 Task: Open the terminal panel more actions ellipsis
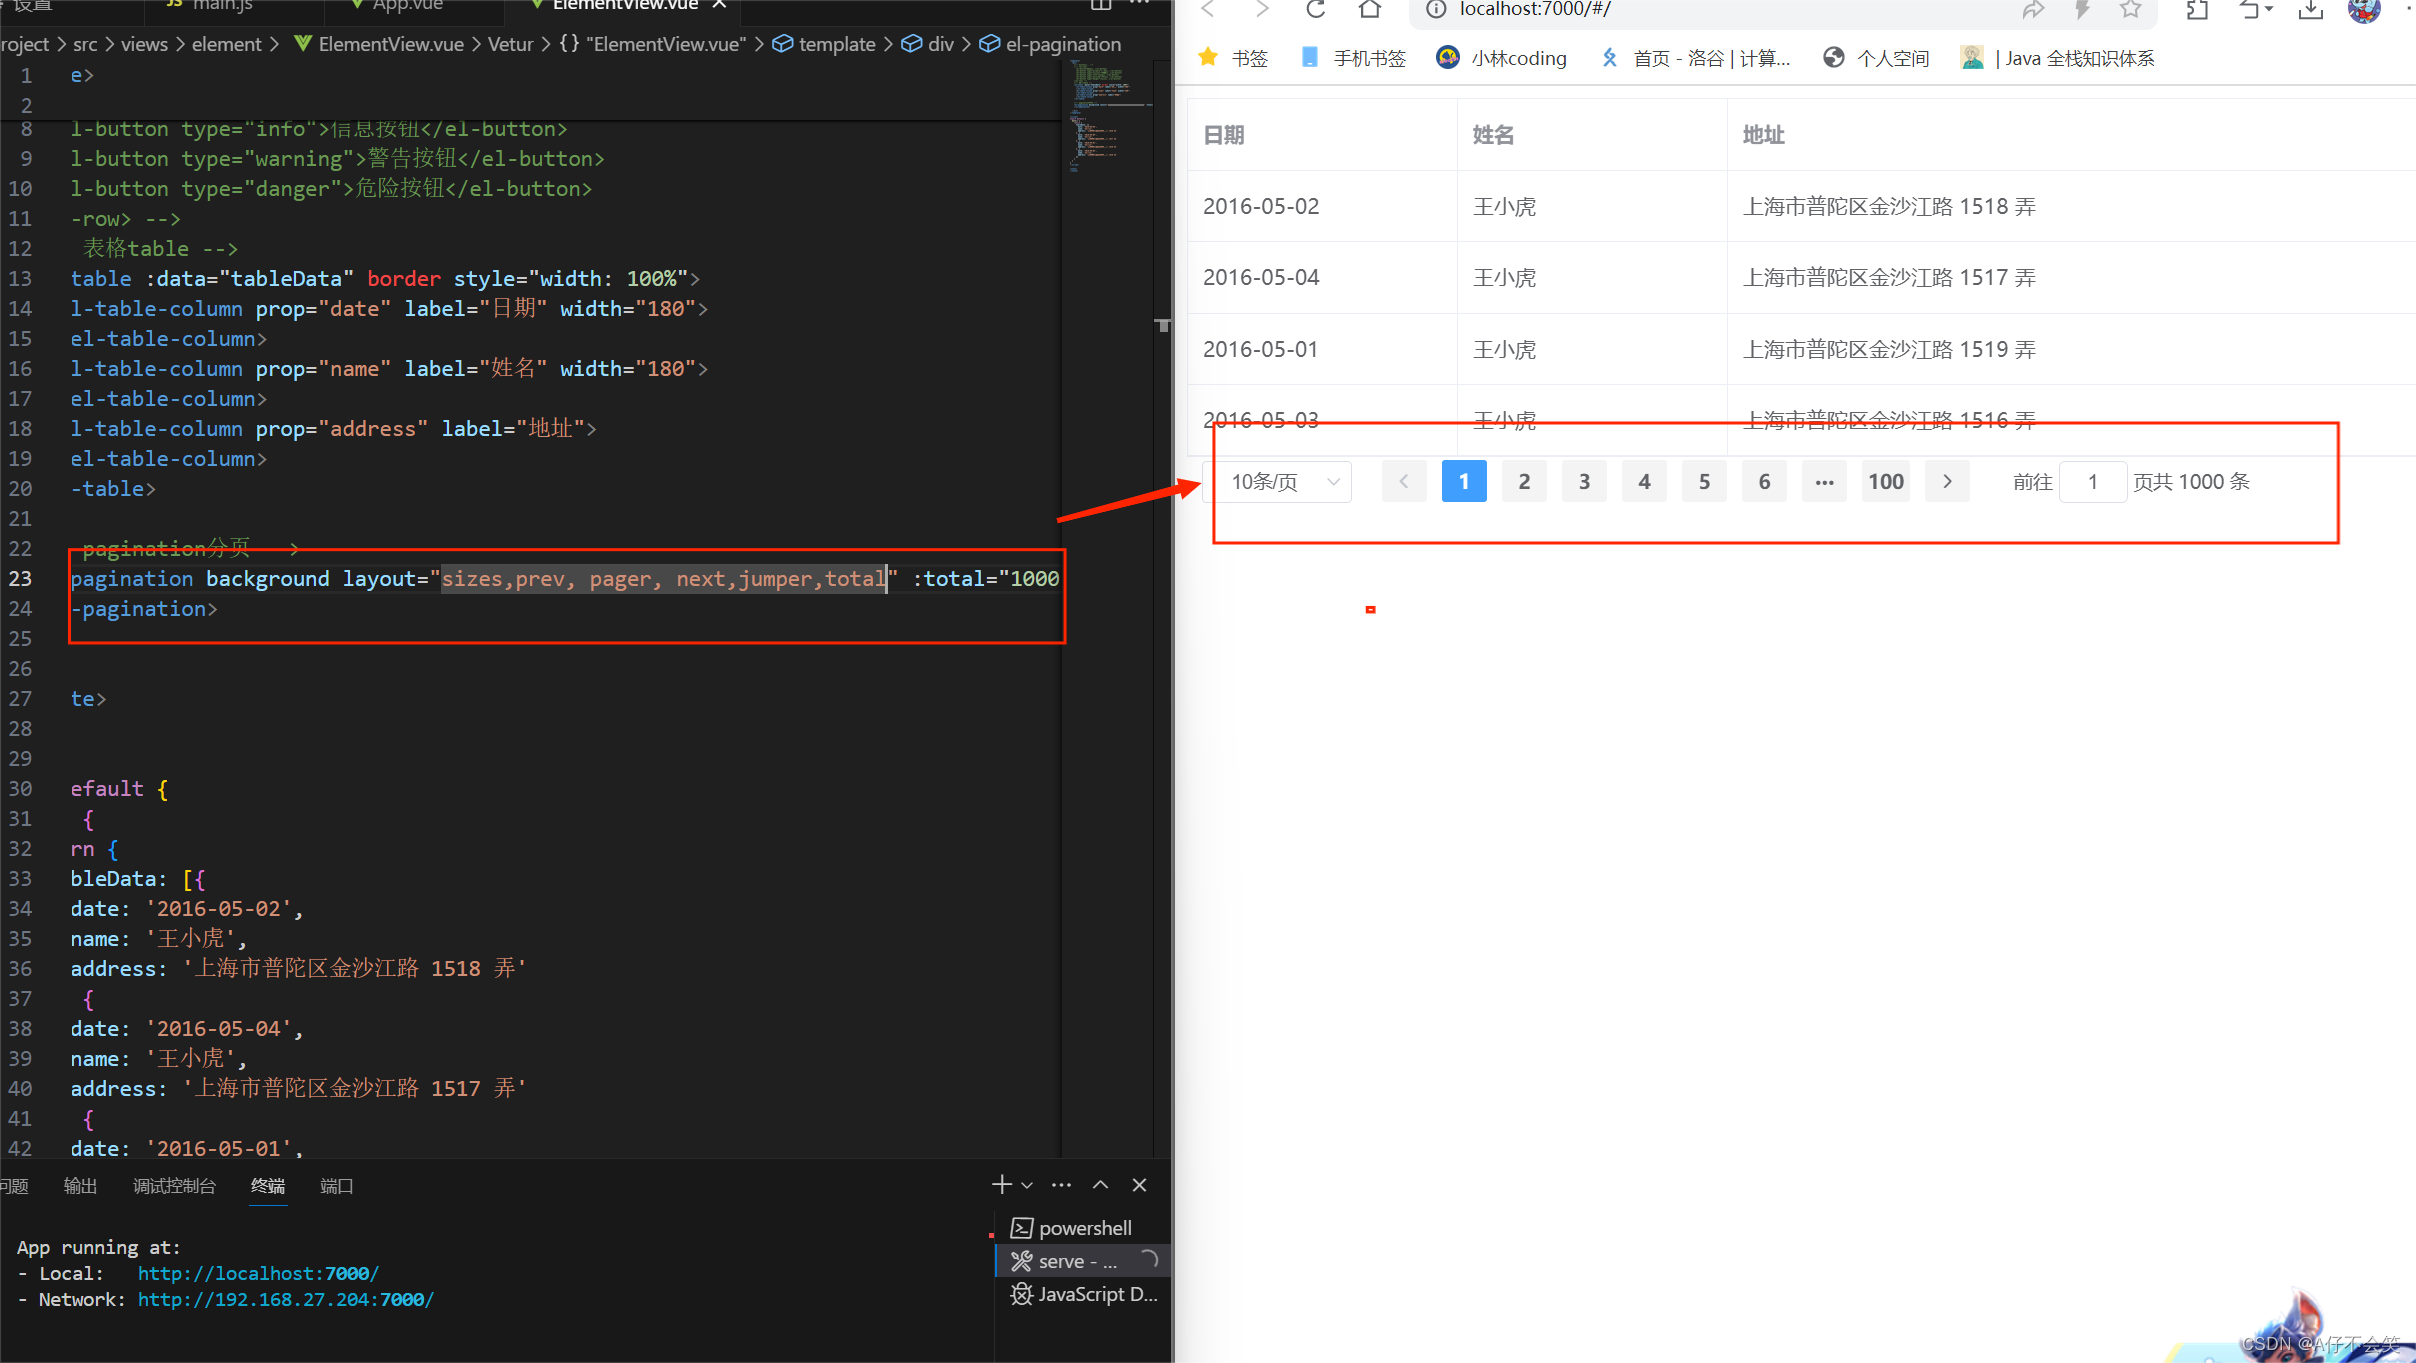(1062, 1185)
